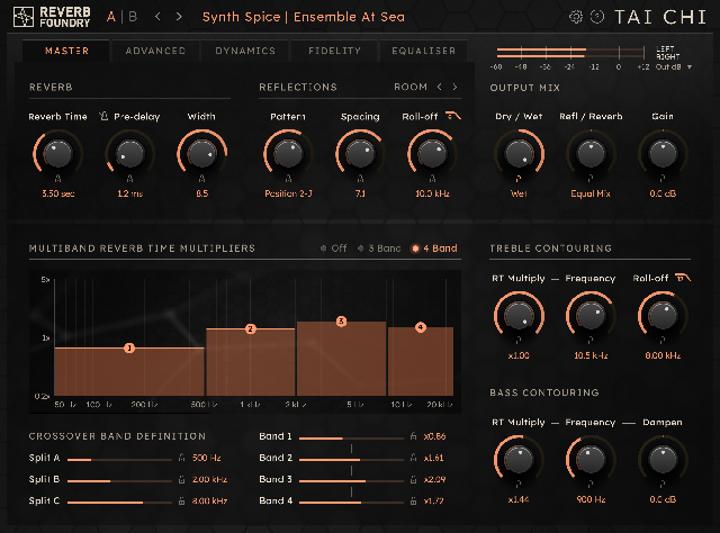
Task: Switch to the Advanced tab
Action: click(156, 51)
